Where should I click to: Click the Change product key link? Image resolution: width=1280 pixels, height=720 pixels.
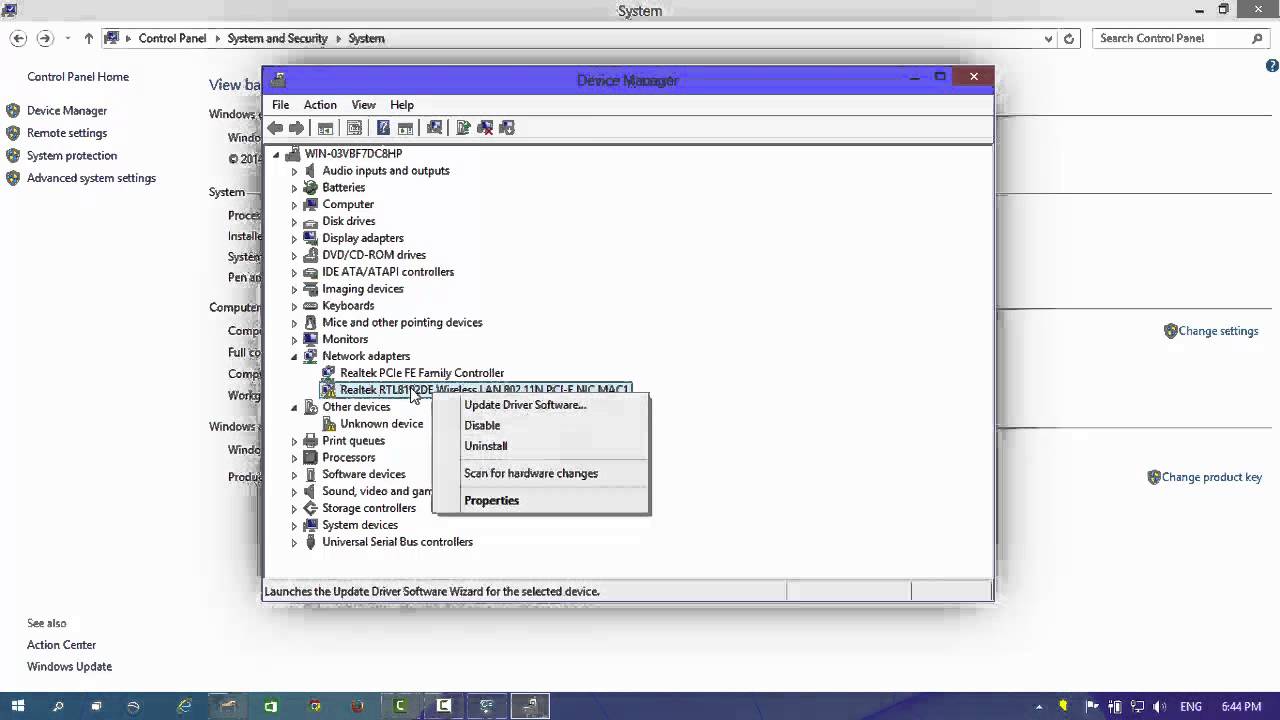pos(1212,477)
